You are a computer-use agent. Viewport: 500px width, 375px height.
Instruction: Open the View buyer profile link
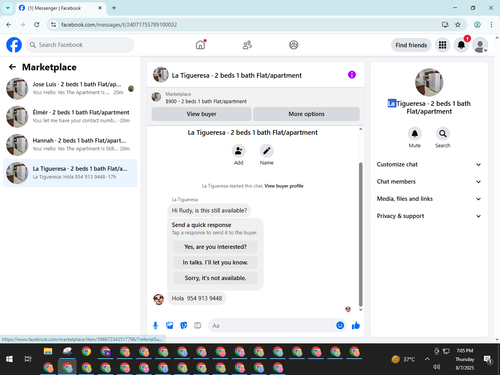(x=284, y=186)
